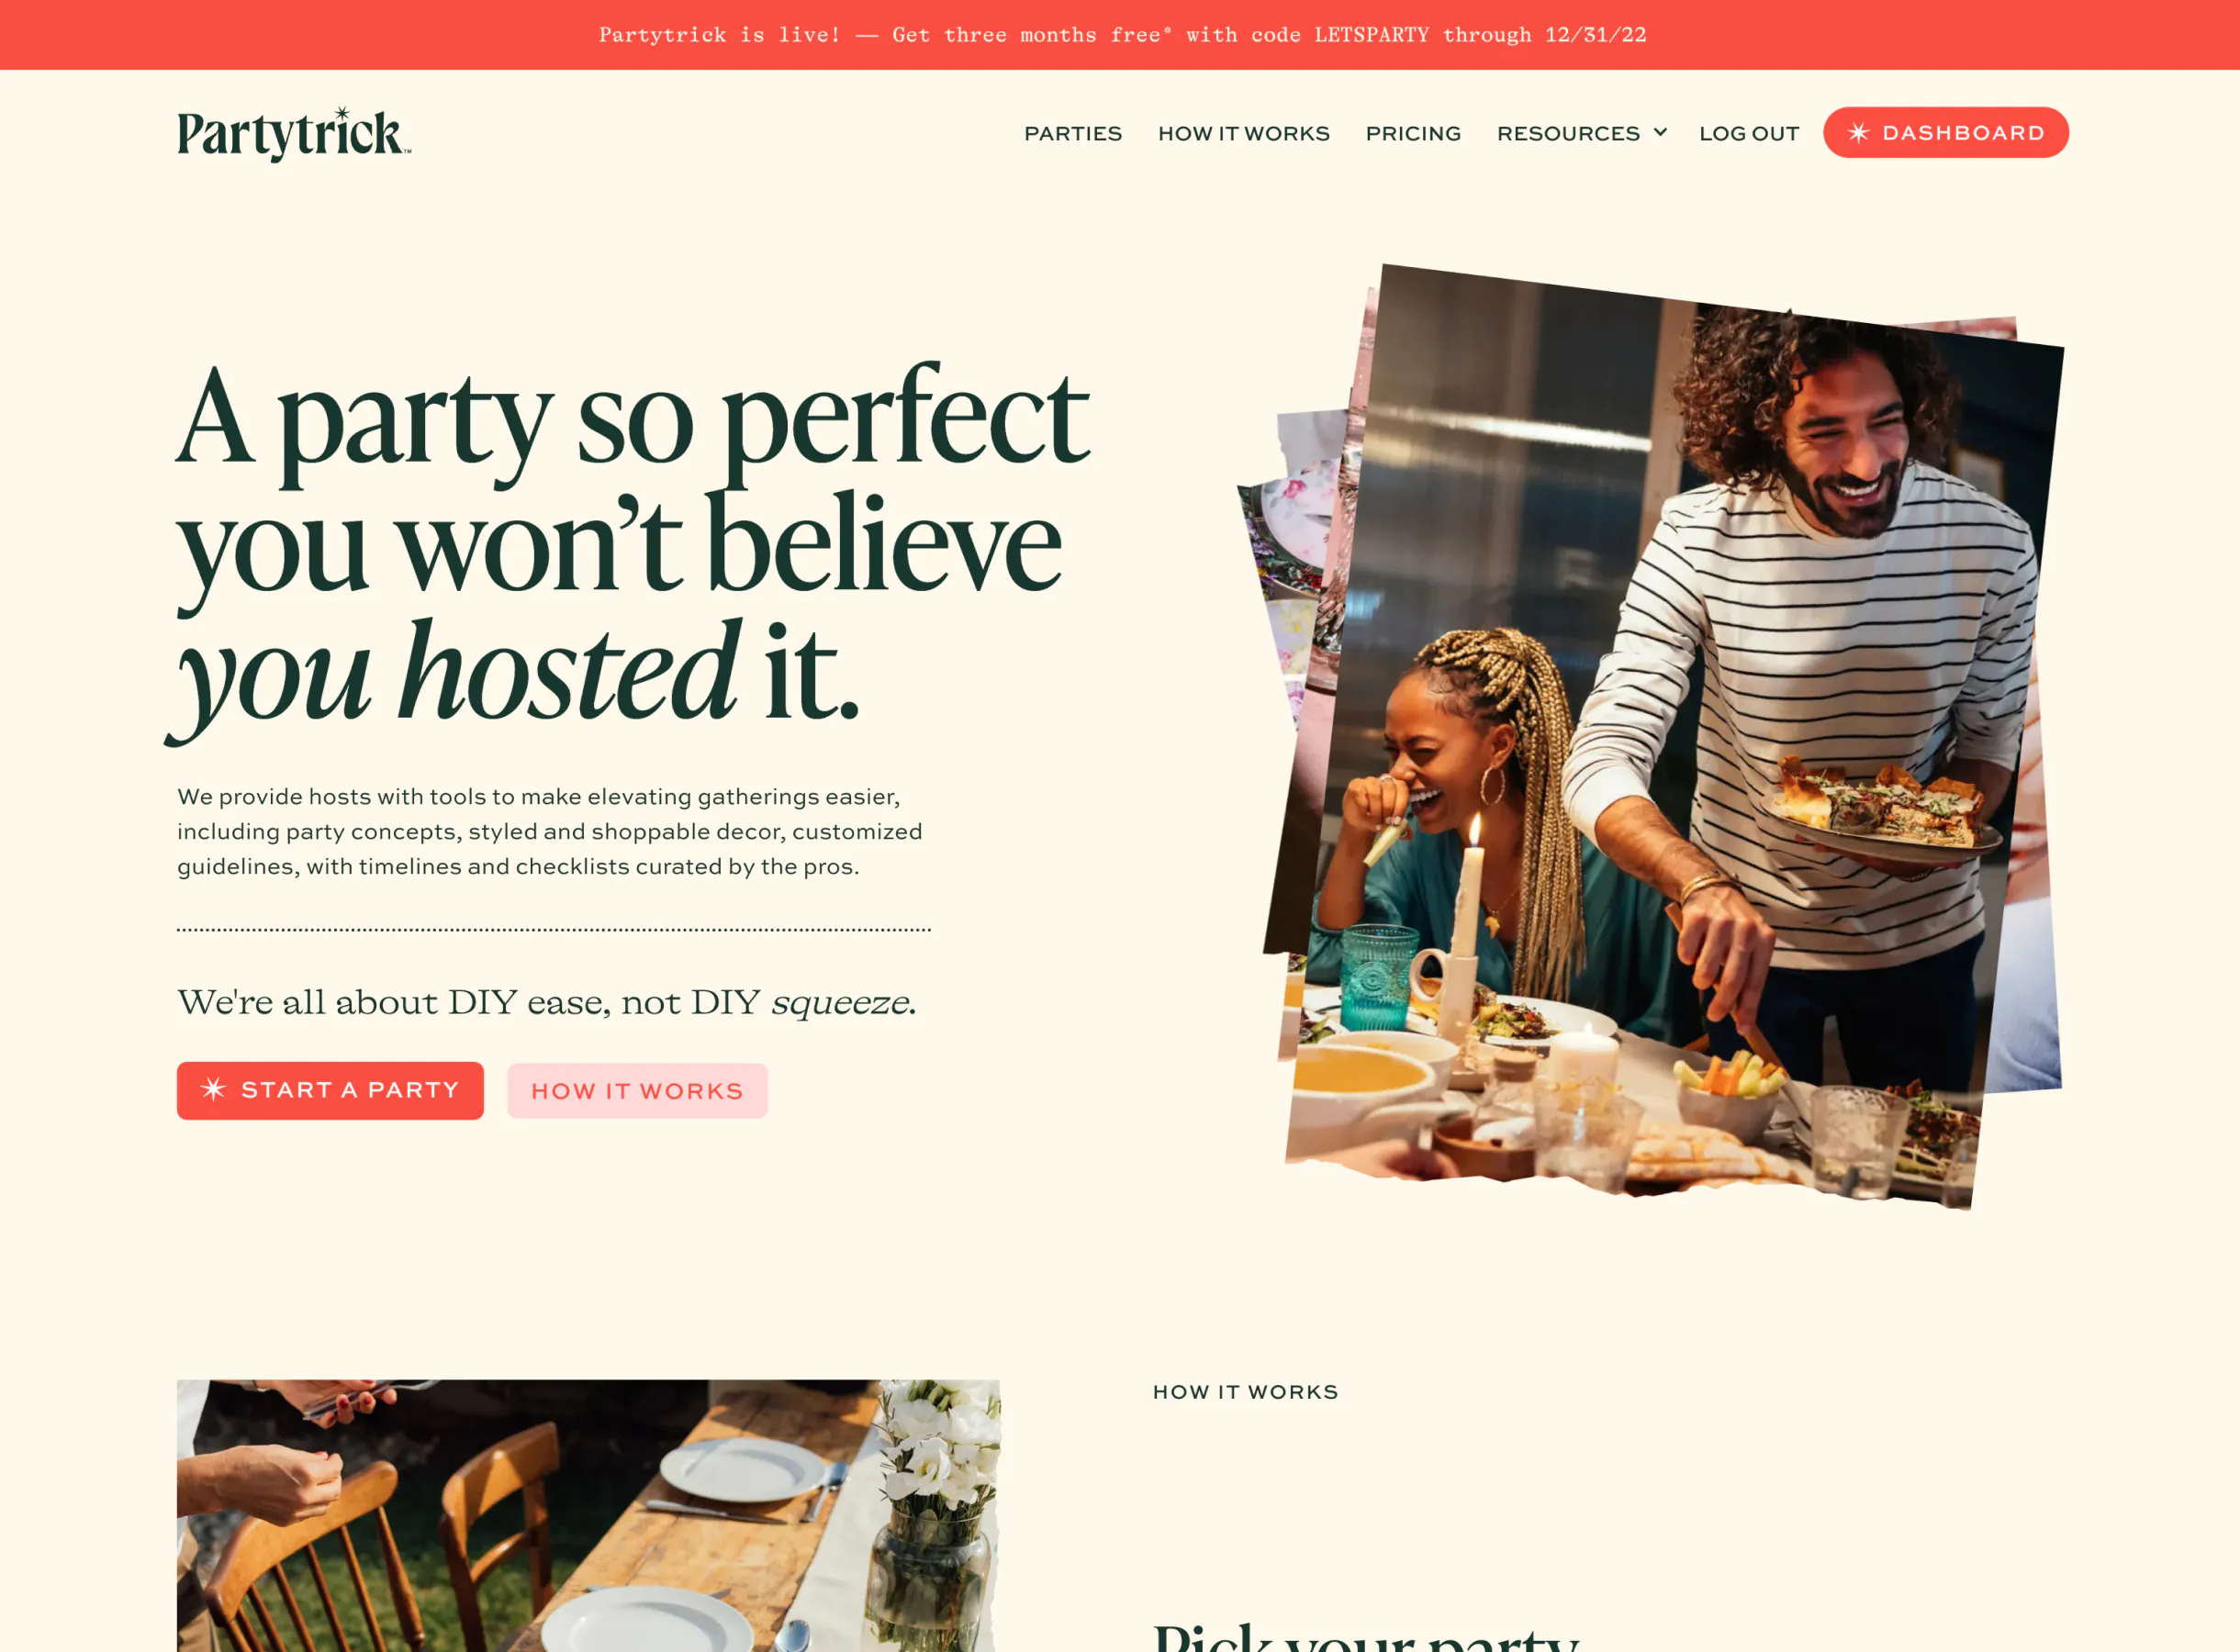Screen dimensions: 2240x1652
Task: Click the star icon on Start a Party
Action: [x=213, y=1089]
